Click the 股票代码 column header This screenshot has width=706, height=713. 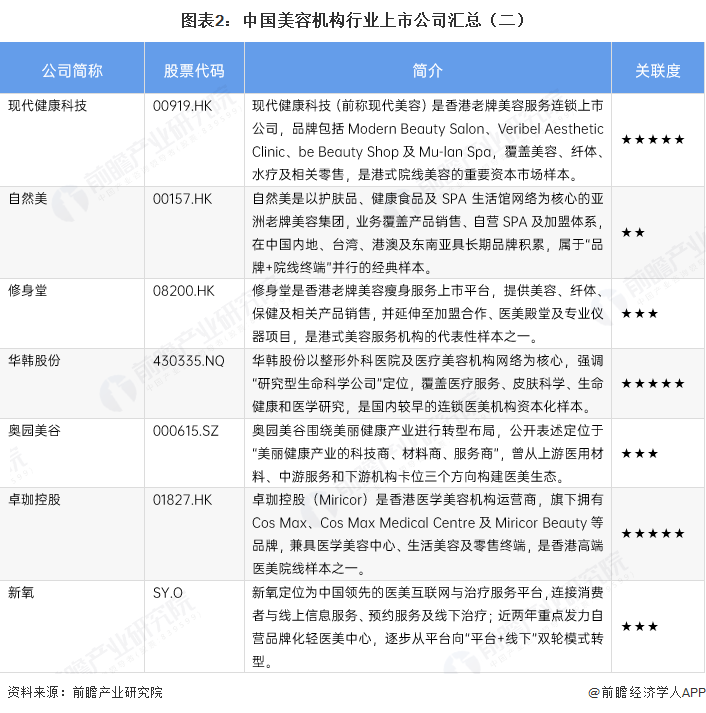194,70
